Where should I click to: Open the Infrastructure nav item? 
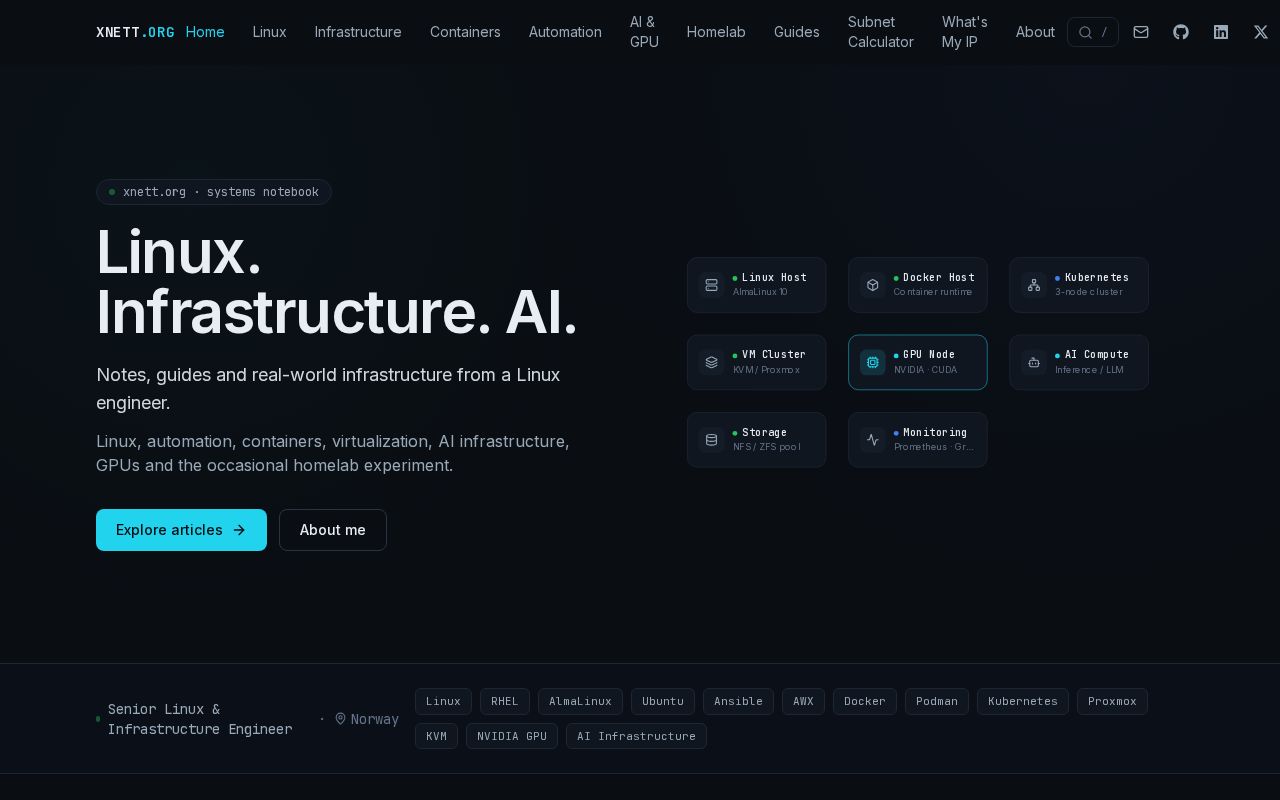[x=358, y=32]
